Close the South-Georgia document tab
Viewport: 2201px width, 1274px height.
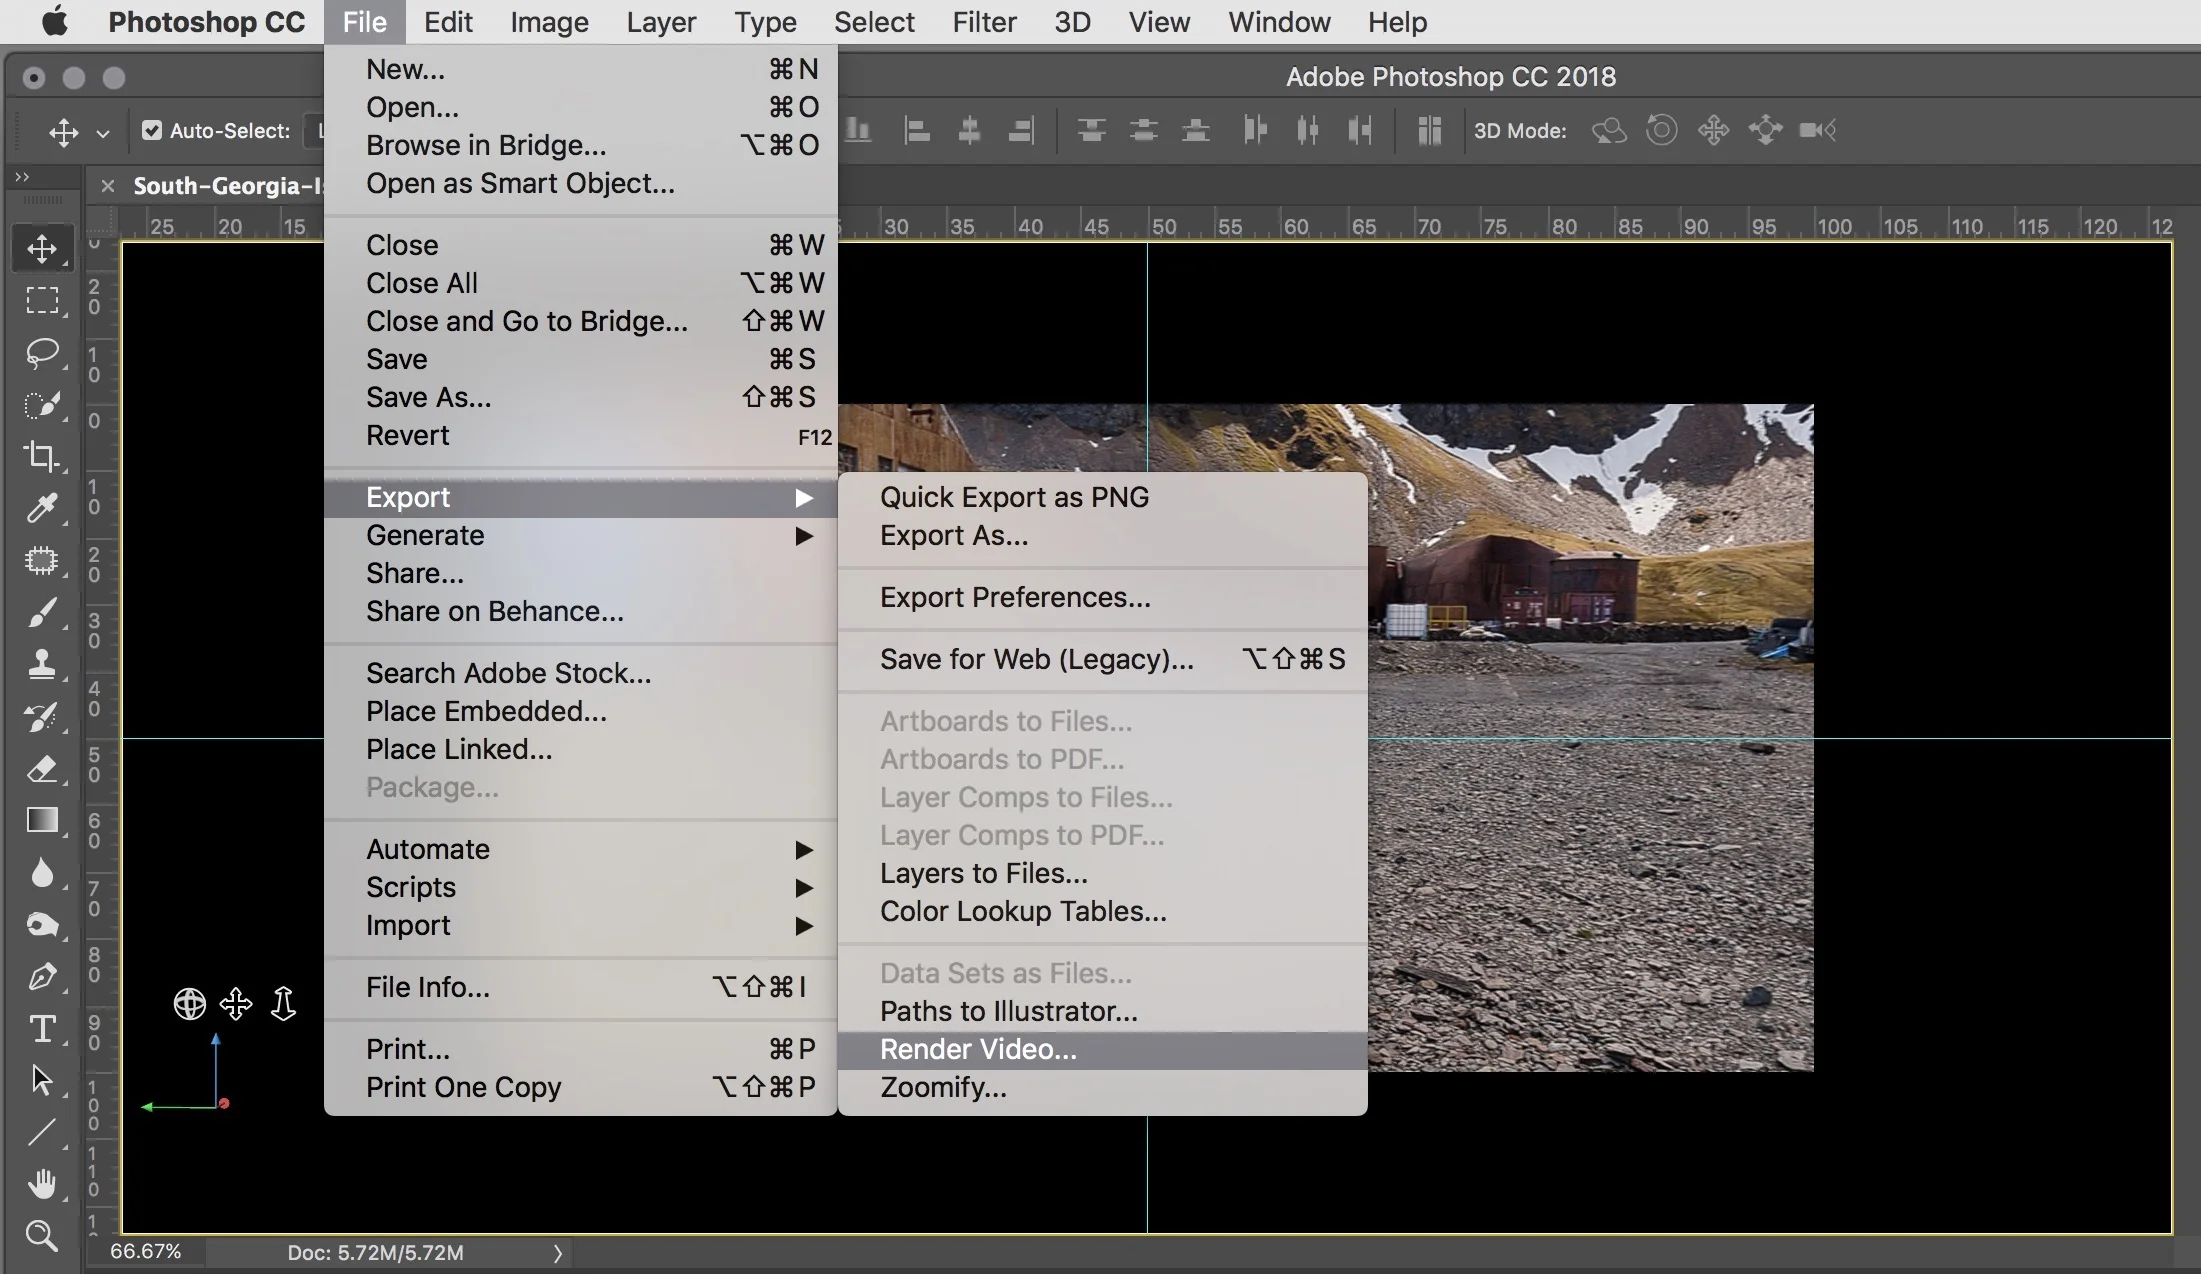point(108,186)
